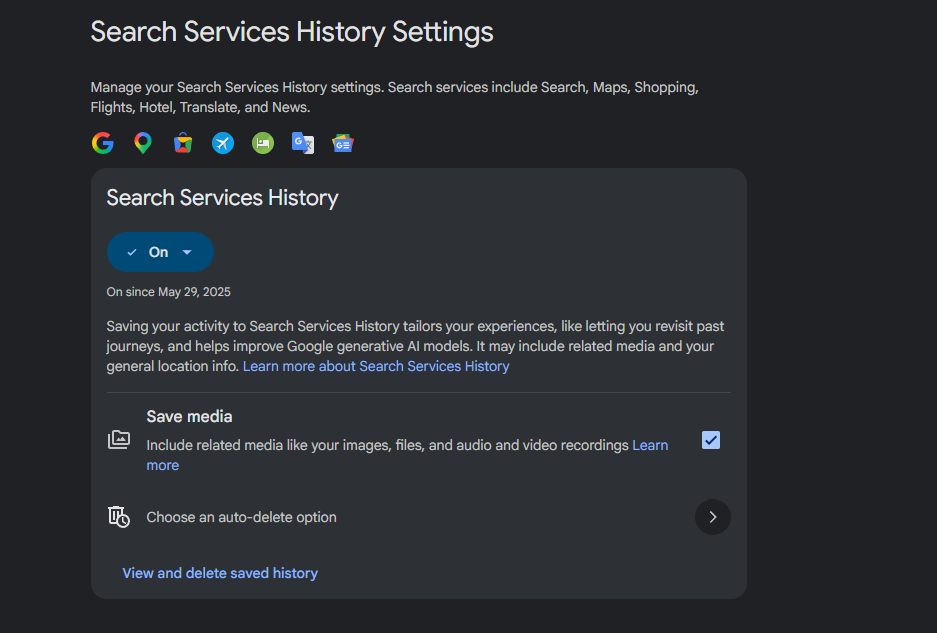This screenshot has height=633, width=937.
Task: Open Learn more about Search Services History
Action: click(x=376, y=366)
